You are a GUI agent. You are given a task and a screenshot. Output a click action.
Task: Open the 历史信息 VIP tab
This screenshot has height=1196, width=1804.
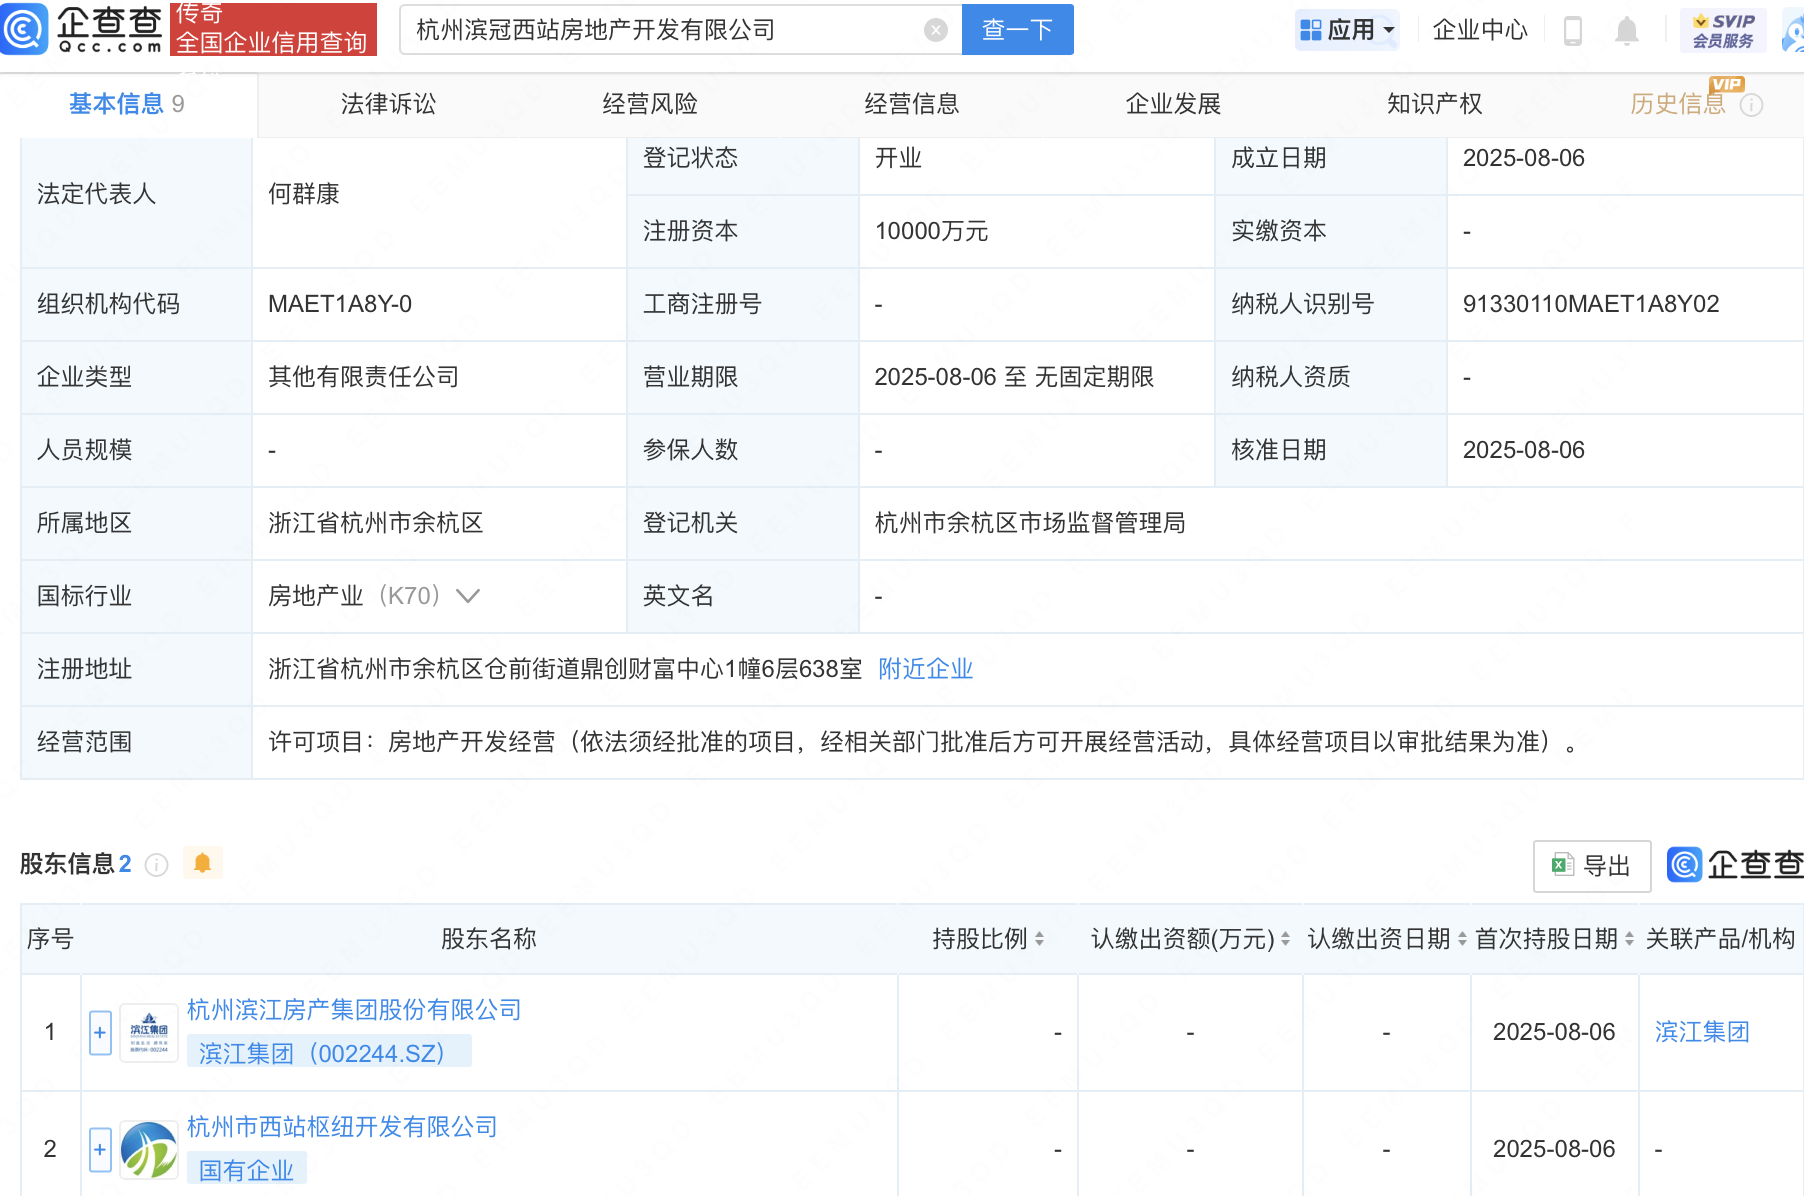tap(1678, 104)
